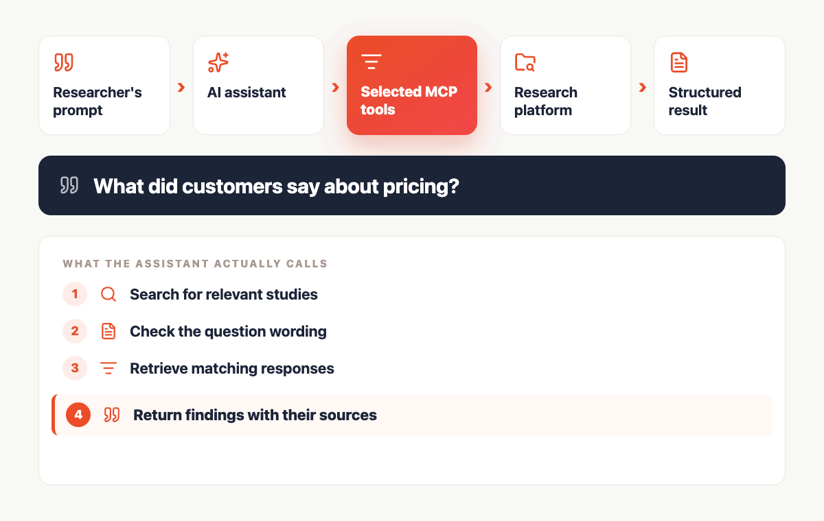Click the chevron between Researcher's prompt and AI assistant
The width and height of the screenshot is (824, 521).
click(181, 87)
